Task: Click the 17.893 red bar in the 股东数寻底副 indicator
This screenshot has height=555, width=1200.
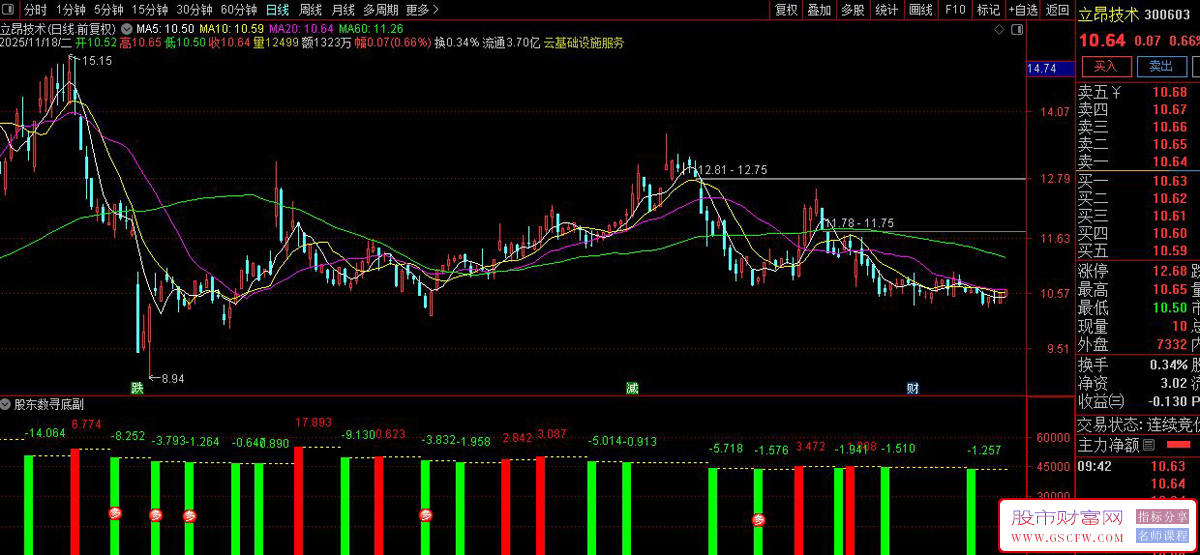Action: pos(298,501)
